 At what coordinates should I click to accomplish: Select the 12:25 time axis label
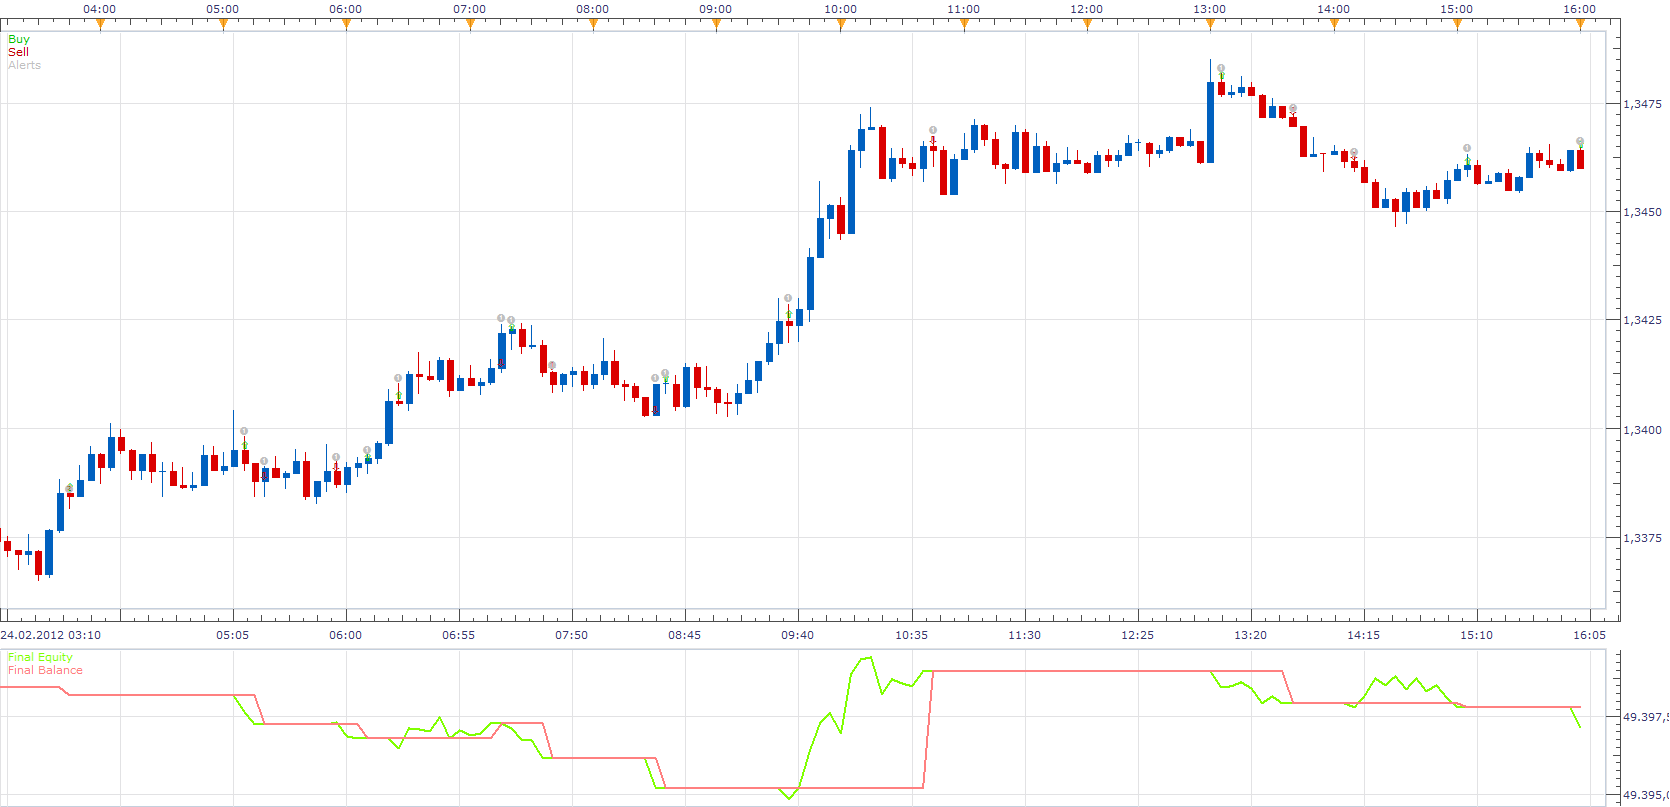click(1138, 635)
